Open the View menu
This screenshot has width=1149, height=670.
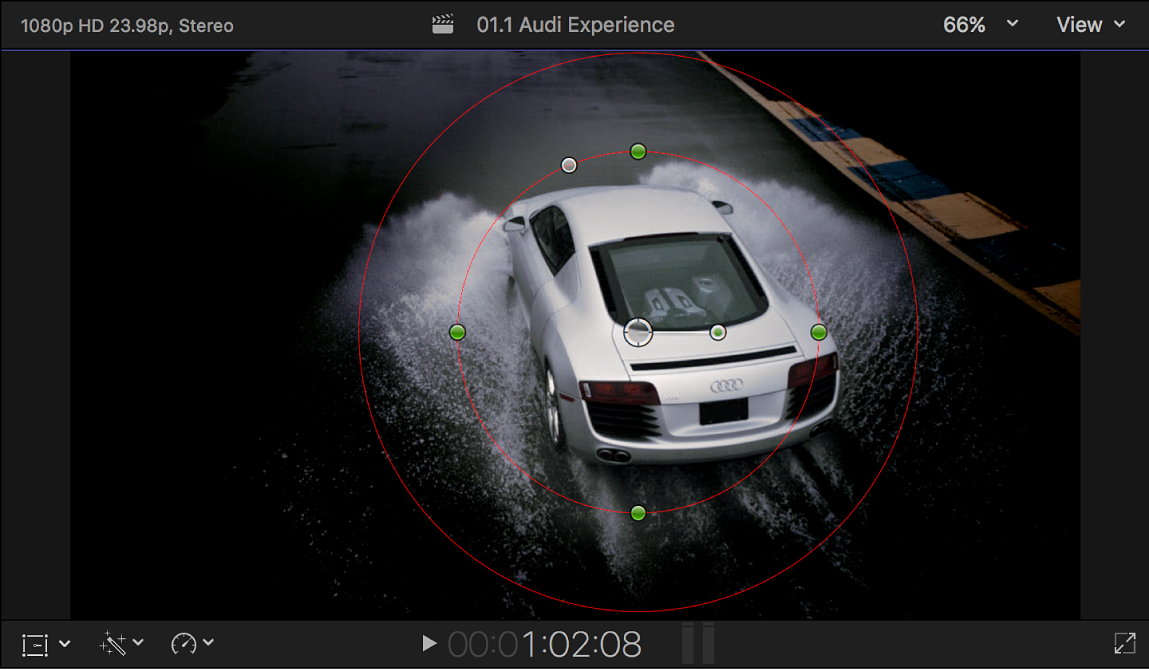pyautogui.click(x=1090, y=24)
